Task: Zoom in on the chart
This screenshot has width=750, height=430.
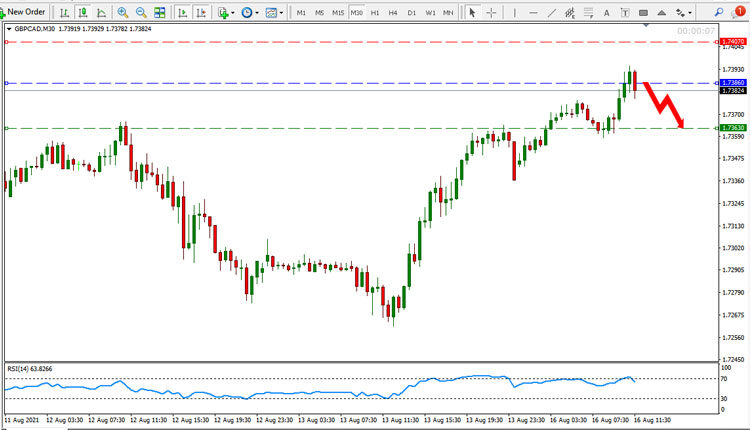Action: 122,13
